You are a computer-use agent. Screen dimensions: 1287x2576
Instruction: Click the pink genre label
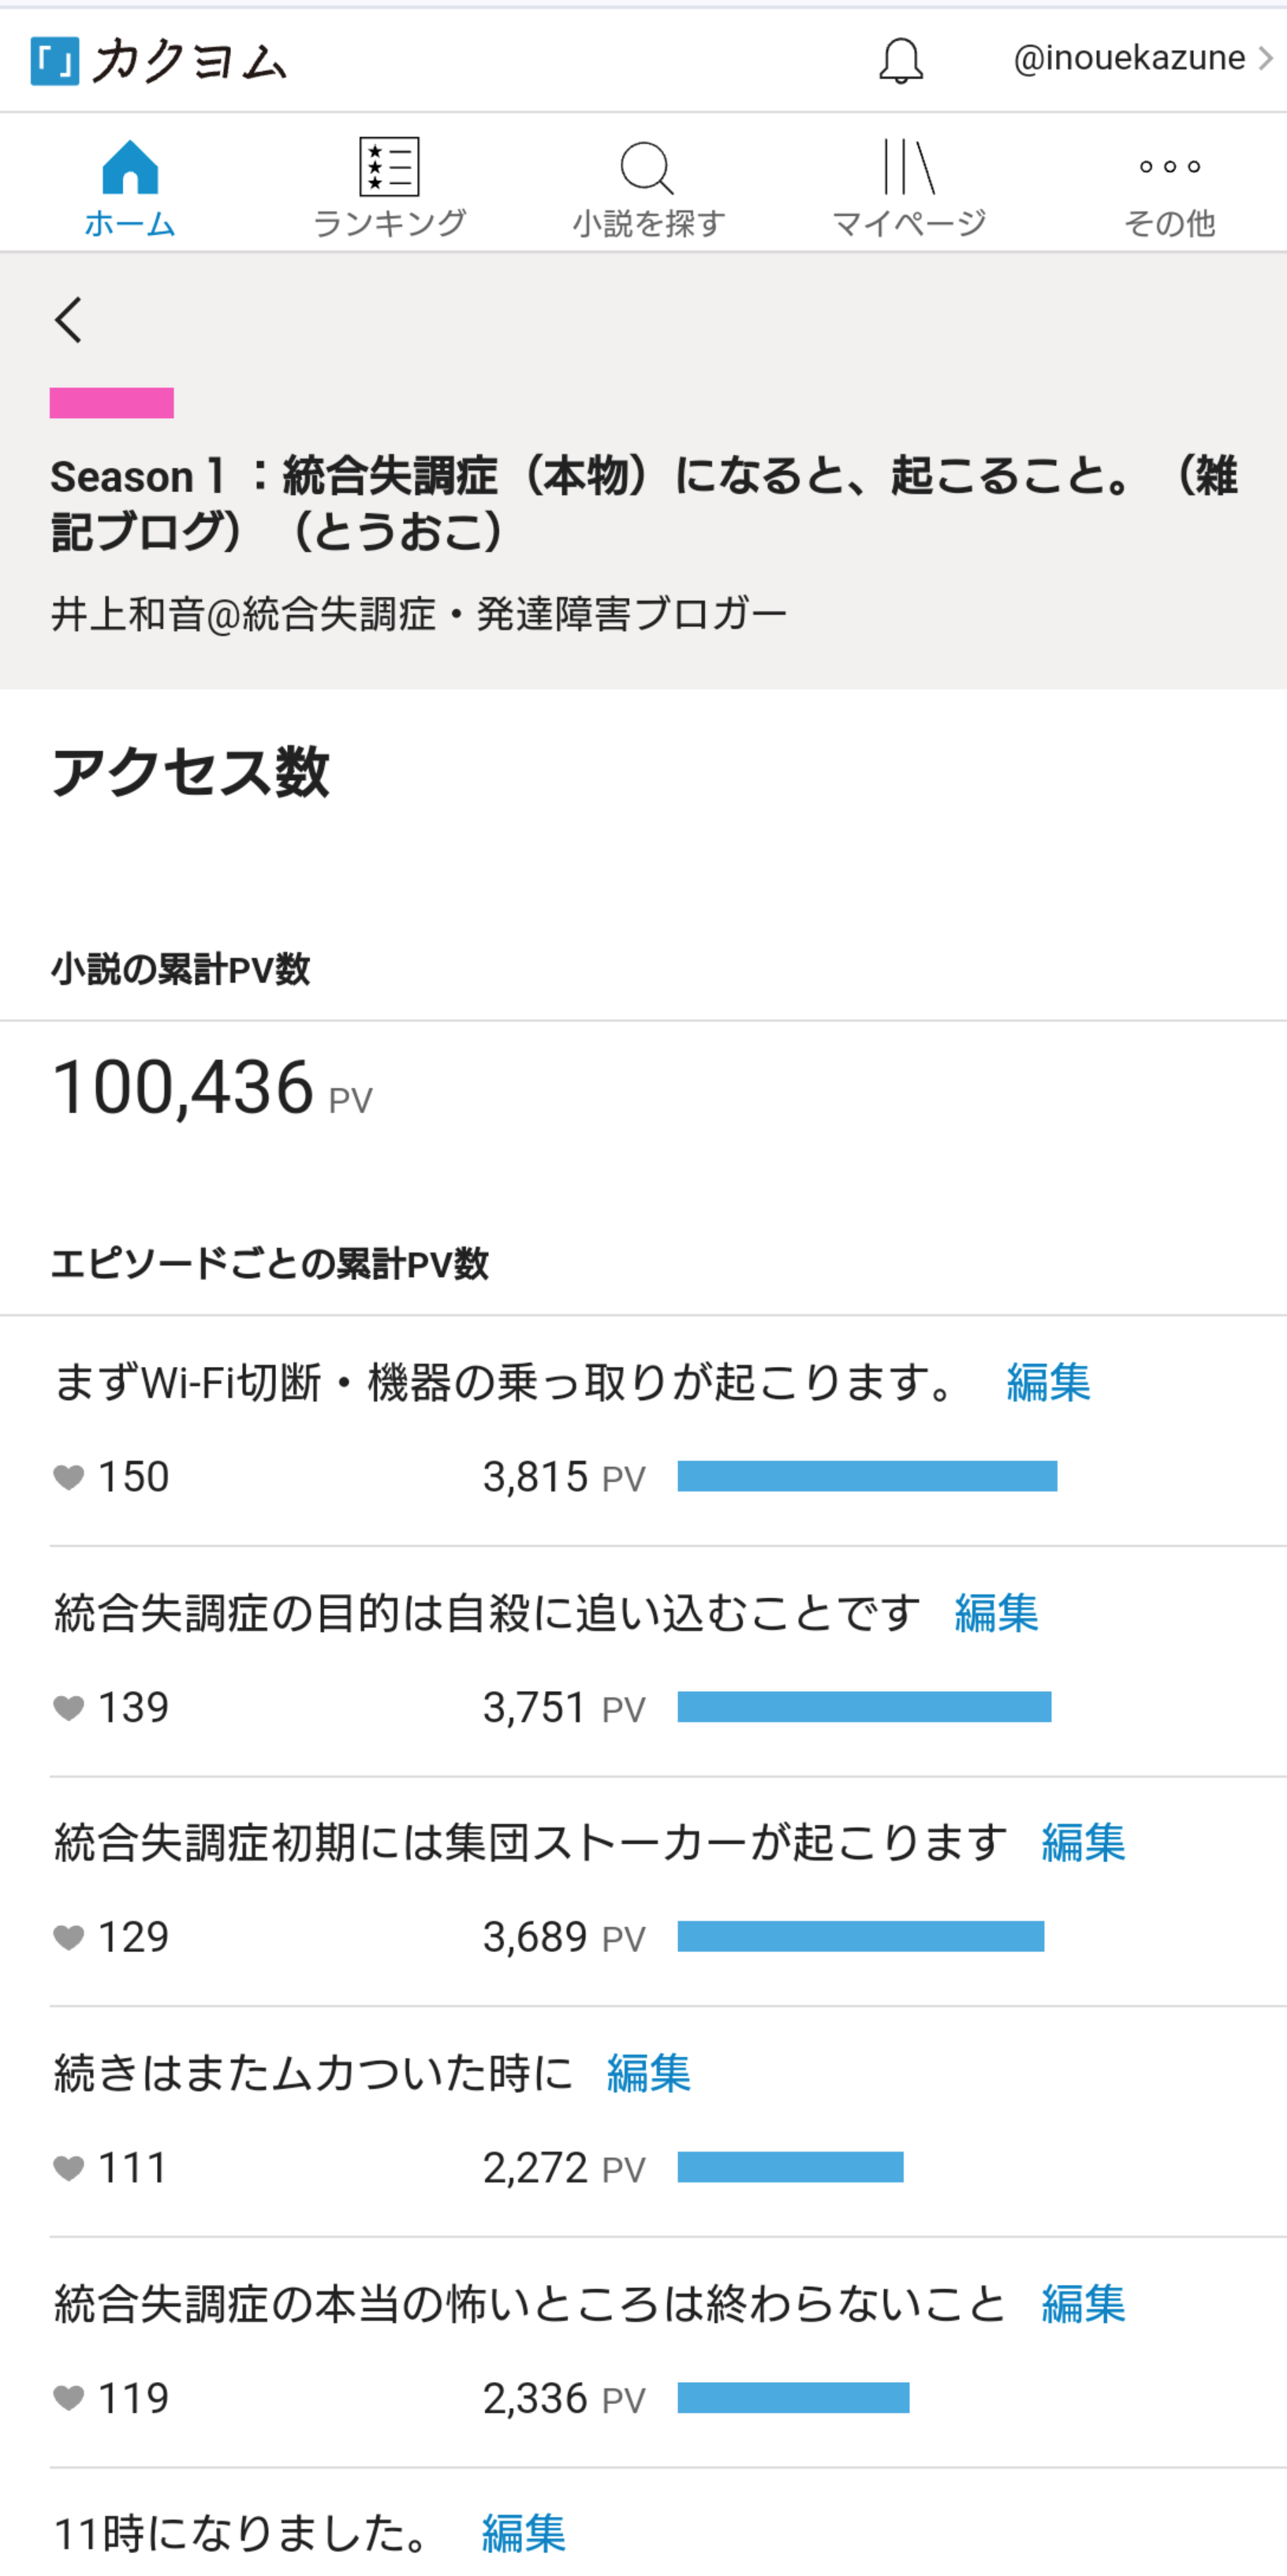[112, 402]
